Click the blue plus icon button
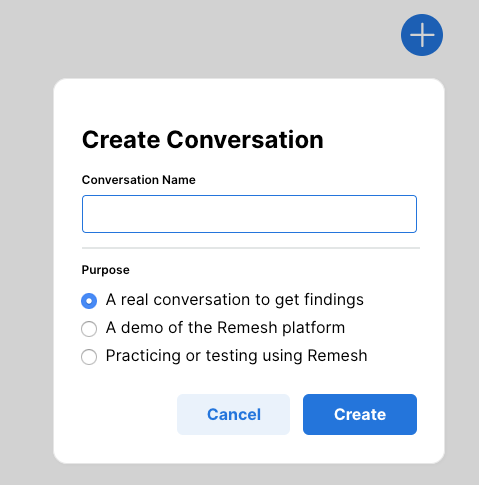479x485 pixels. [422, 35]
